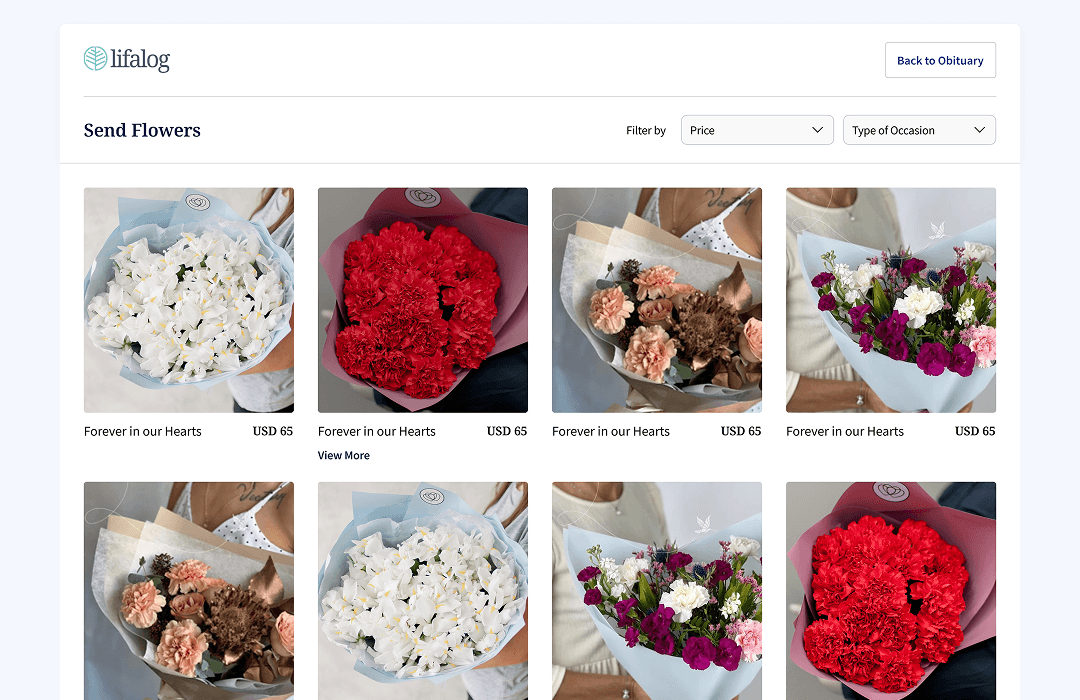Pick the purple mixed bouquet in bottom row
The height and width of the screenshot is (700, 1080).
point(656,590)
